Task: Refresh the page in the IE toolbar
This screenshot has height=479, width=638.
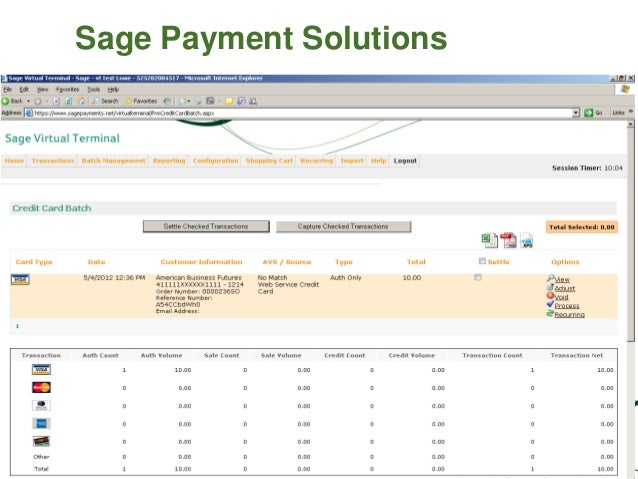Action: click(x=68, y=101)
